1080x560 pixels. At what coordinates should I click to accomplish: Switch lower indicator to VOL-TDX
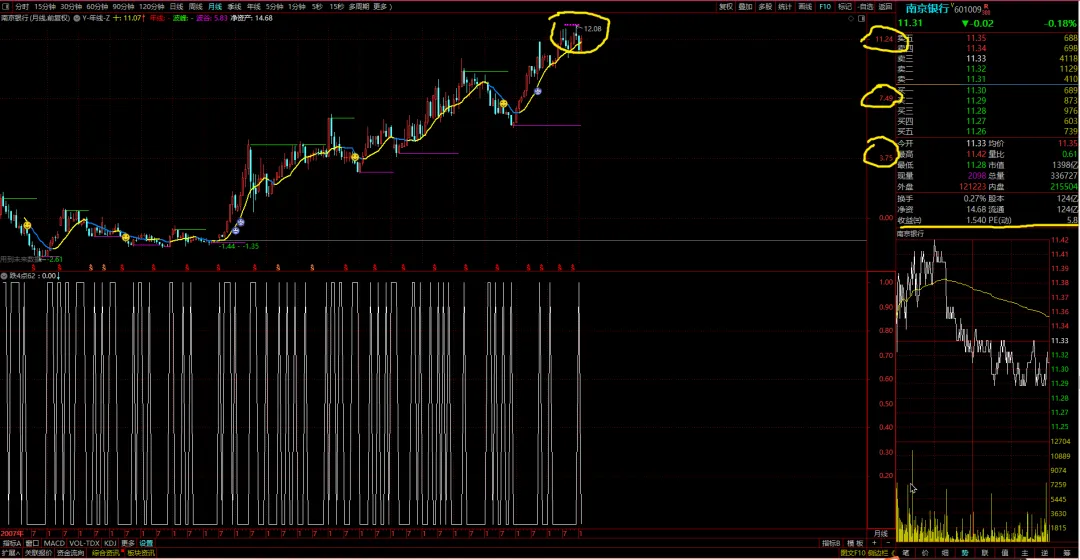tap(85, 543)
